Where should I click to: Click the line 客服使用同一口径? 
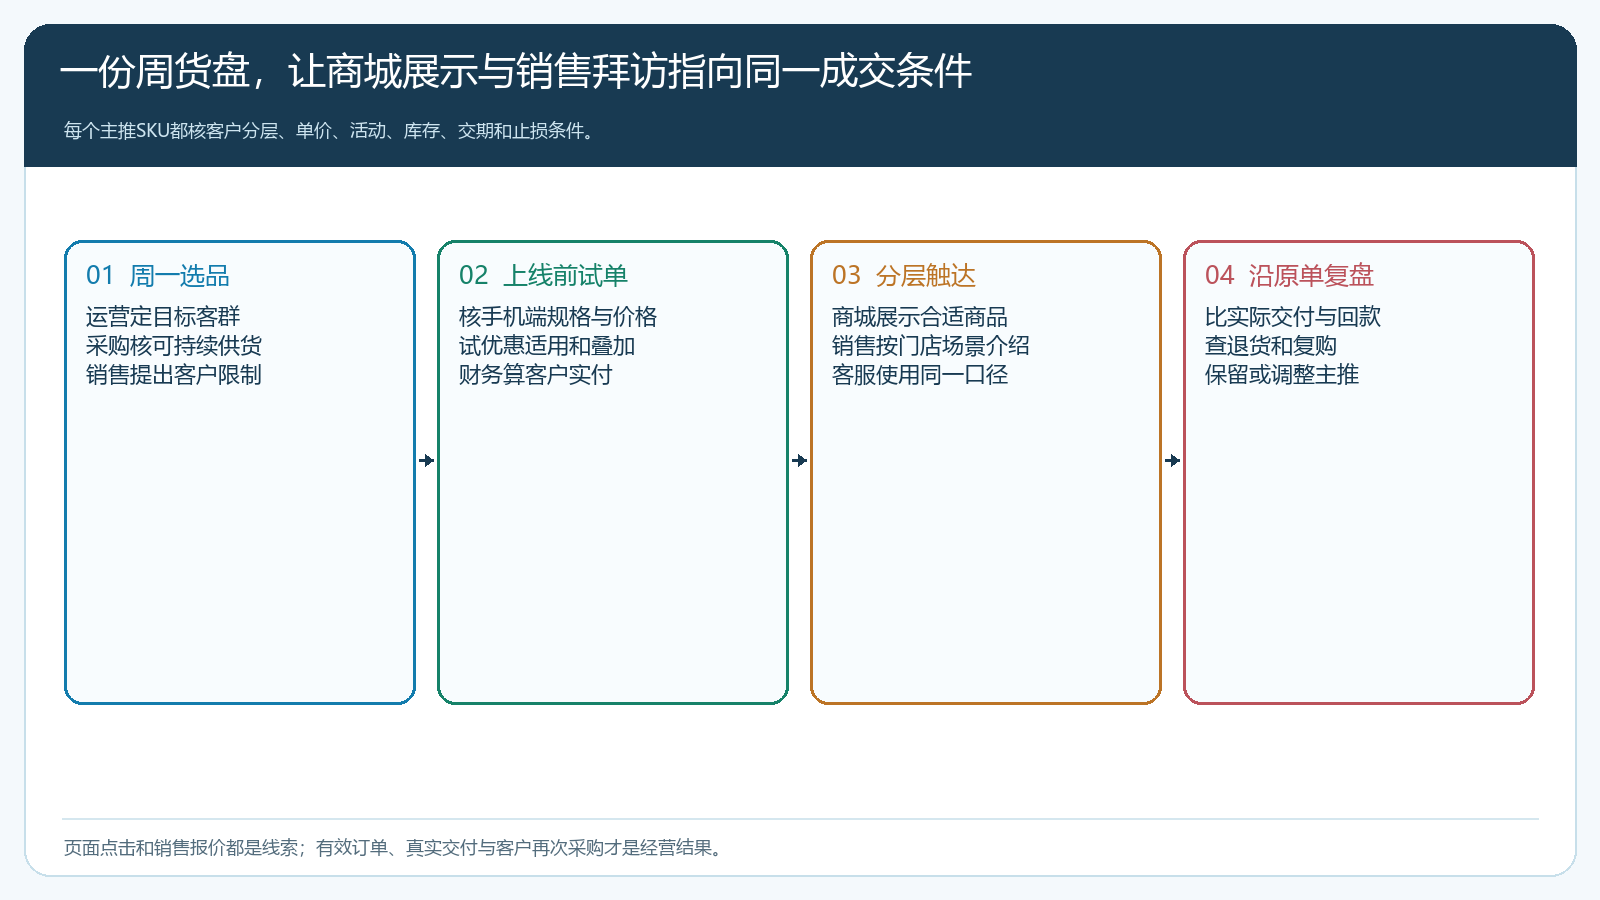tap(920, 375)
